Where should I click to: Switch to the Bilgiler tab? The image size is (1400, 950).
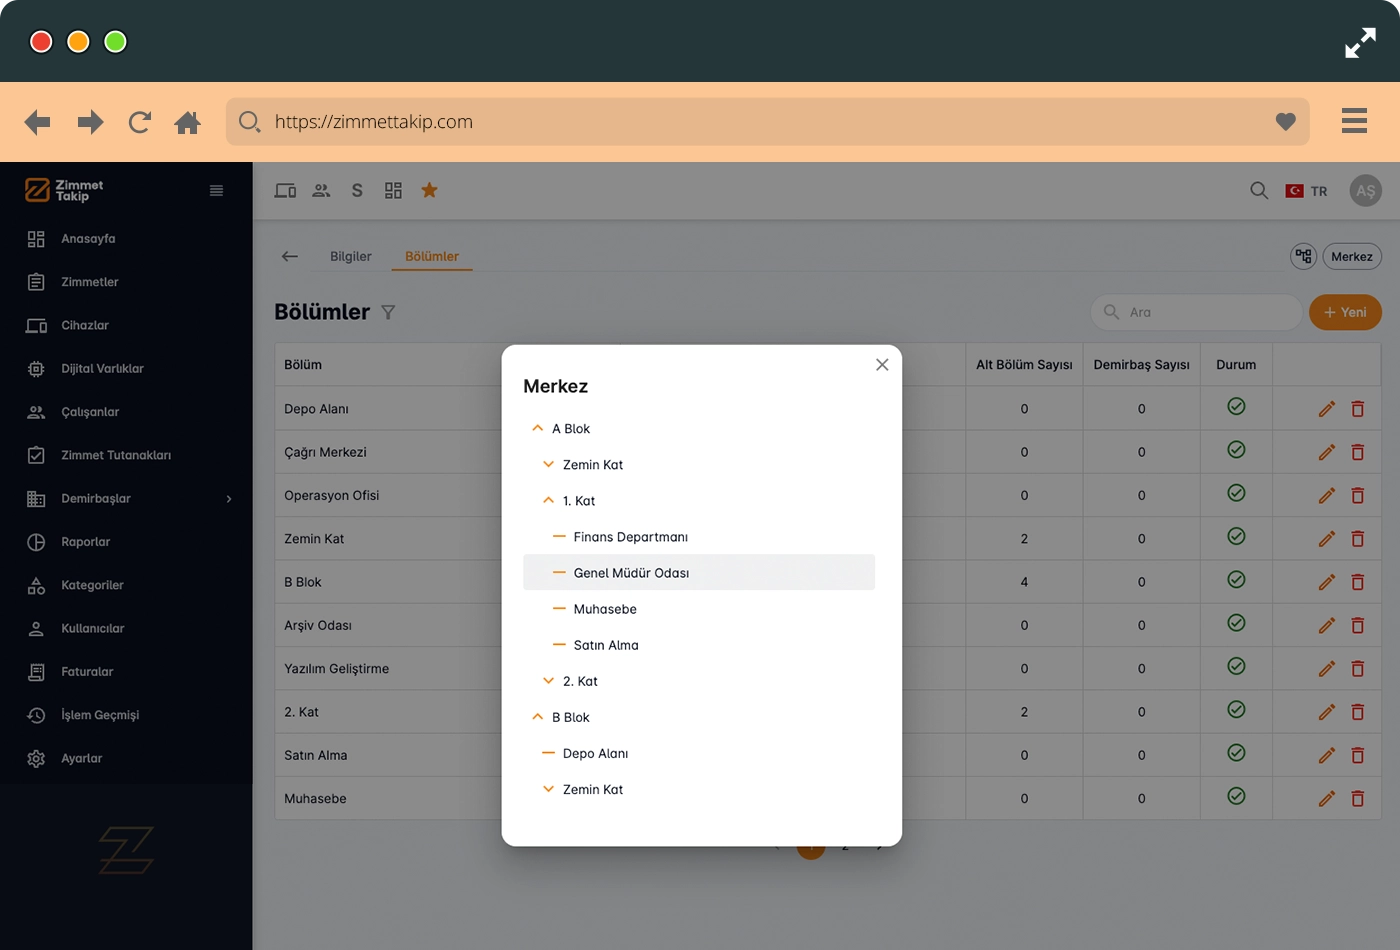(351, 256)
